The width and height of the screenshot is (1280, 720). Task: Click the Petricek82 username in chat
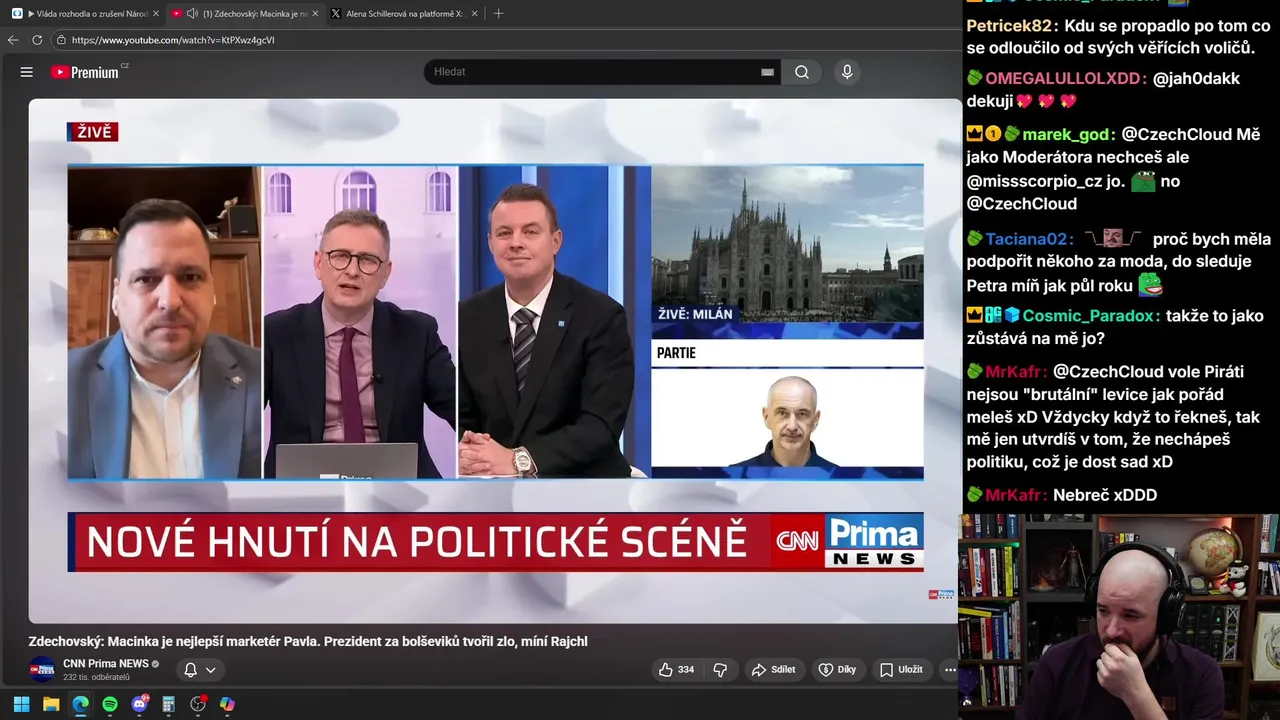click(1009, 26)
